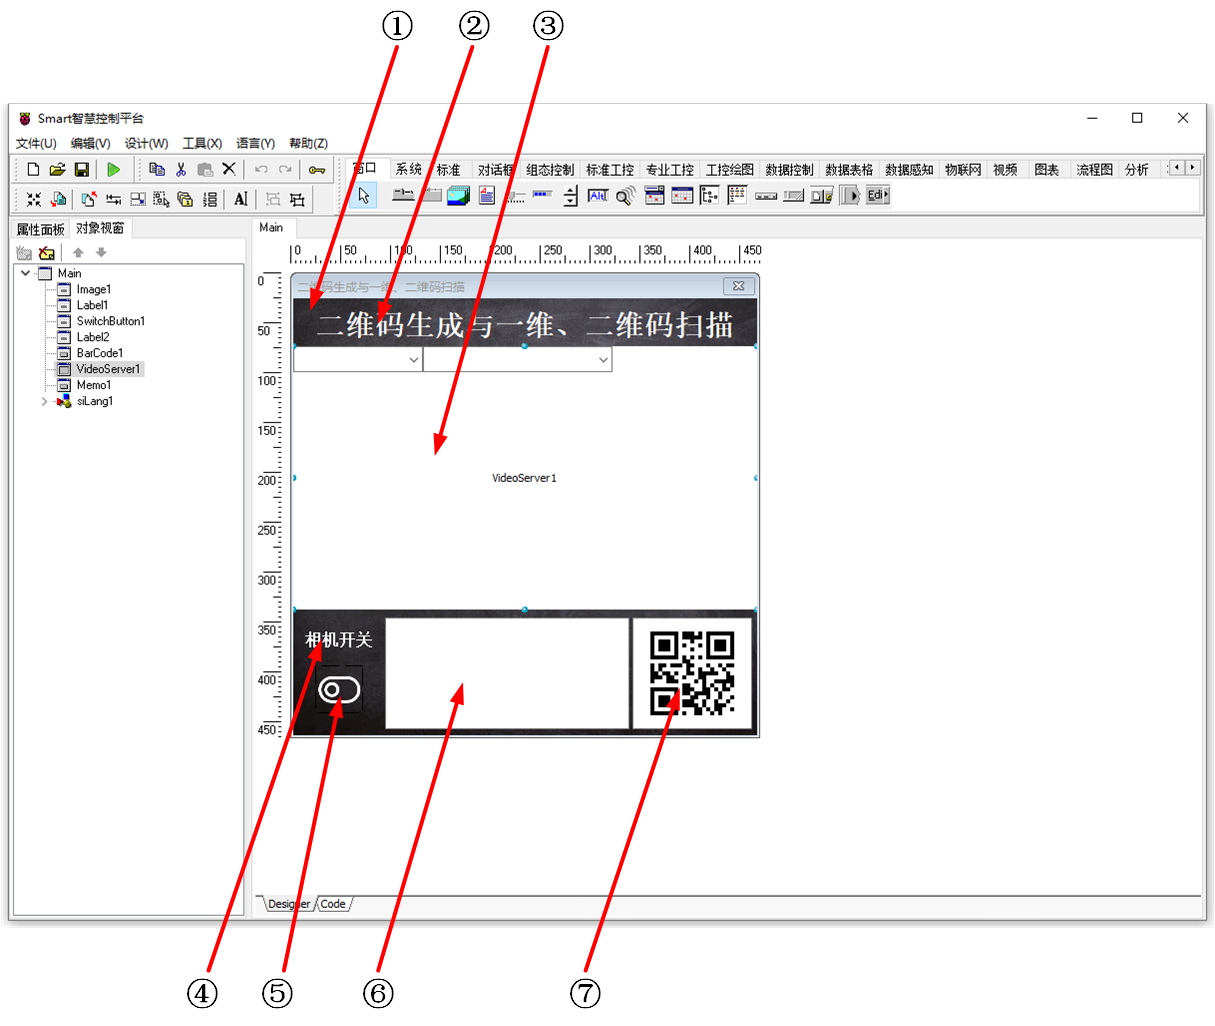Save the project with the floppy icon
Viewport: 1215px width, 1026px height.
(82, 169)
